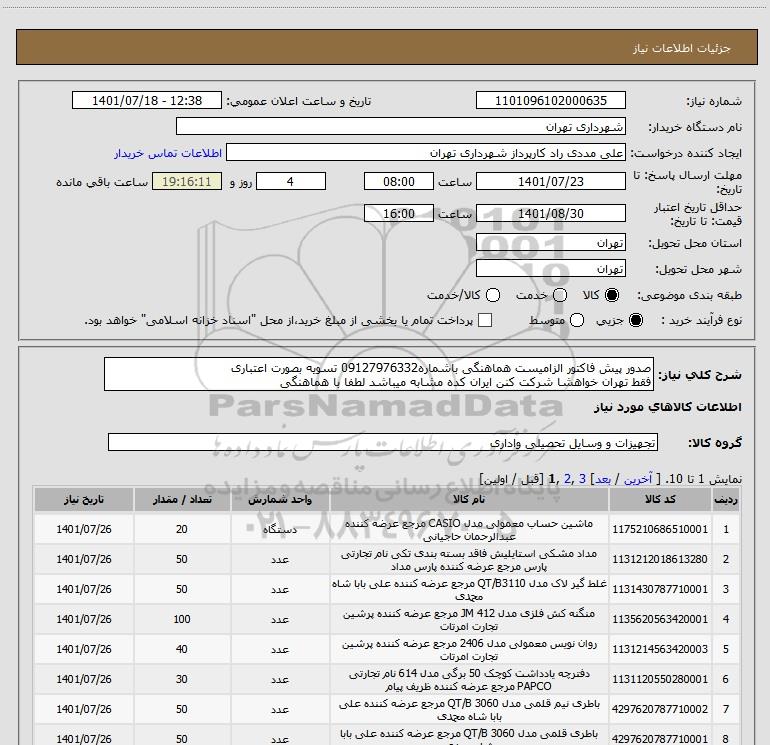Click item code 1131120550280001
Image resolution: width=770 pixels, height=745 pixels.
point(660,679)
